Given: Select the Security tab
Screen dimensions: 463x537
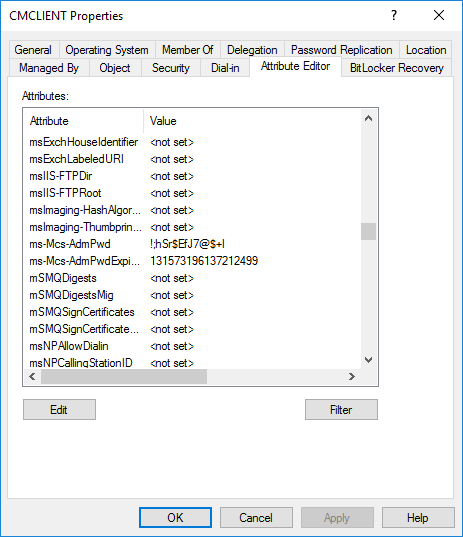Looking at the screenshot, I should coord(171,68).
